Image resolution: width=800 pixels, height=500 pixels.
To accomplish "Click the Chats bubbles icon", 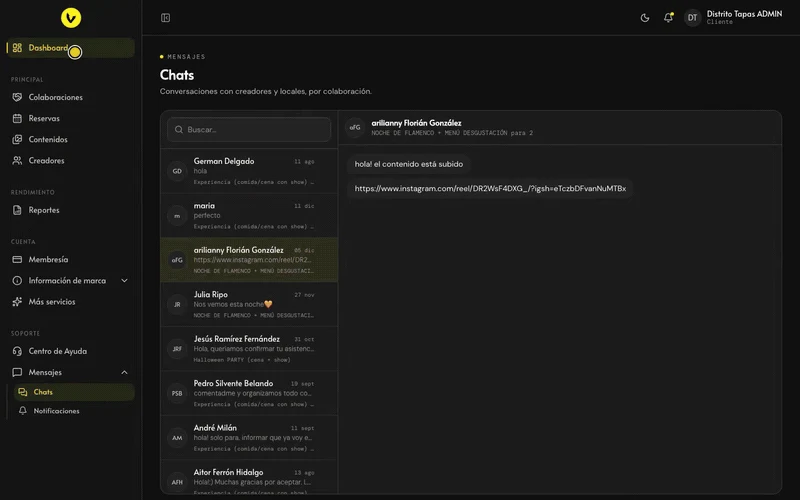I will point(22,392).
